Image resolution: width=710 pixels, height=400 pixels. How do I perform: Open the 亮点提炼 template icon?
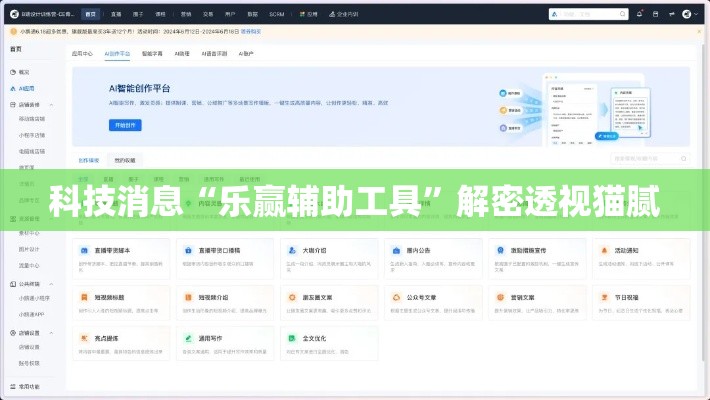click(84, 338)
